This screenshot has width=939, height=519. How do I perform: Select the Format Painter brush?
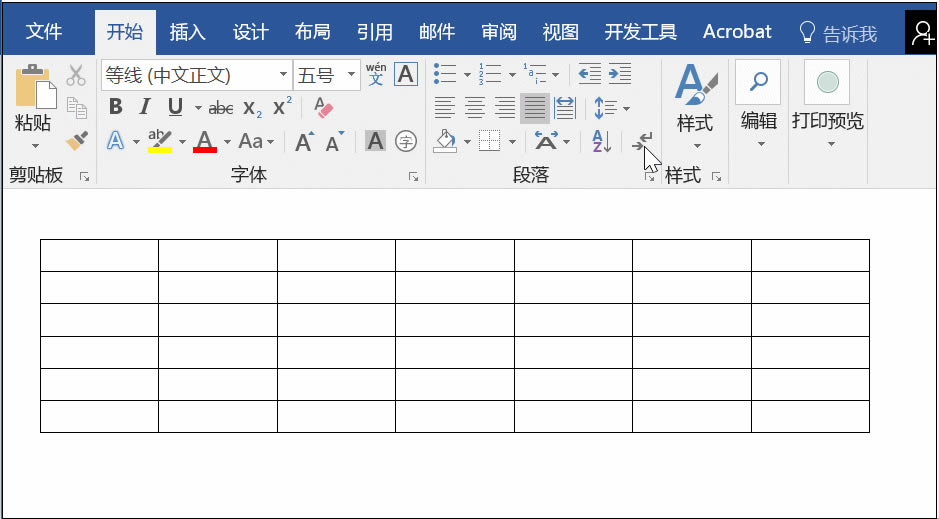pos(77,141)
